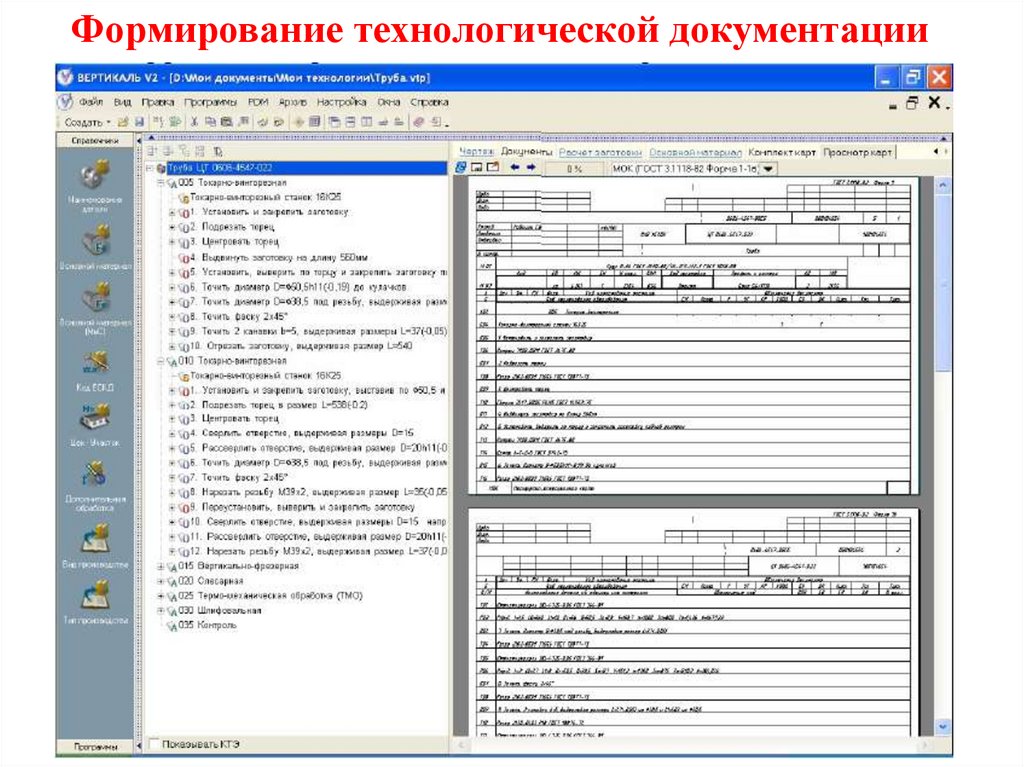Open the Создать dropdown arrow

point(109,122)
